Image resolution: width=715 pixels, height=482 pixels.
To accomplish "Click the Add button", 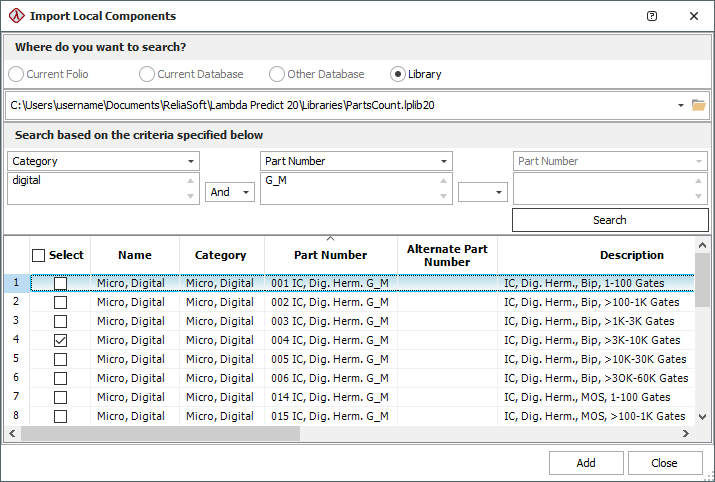I will 586,463.
